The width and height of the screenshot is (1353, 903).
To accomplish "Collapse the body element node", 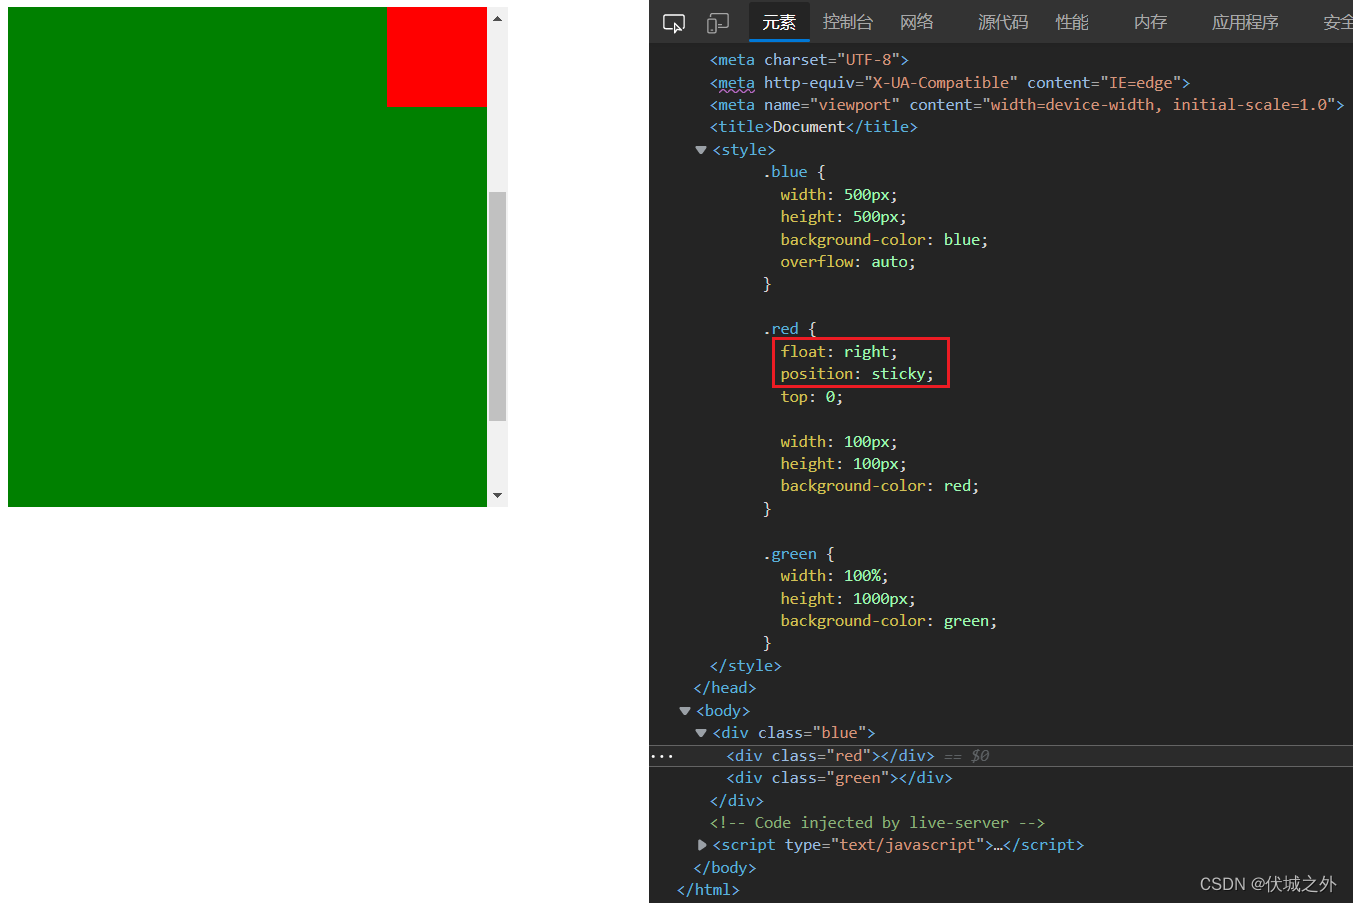I will tap(685, 711).
